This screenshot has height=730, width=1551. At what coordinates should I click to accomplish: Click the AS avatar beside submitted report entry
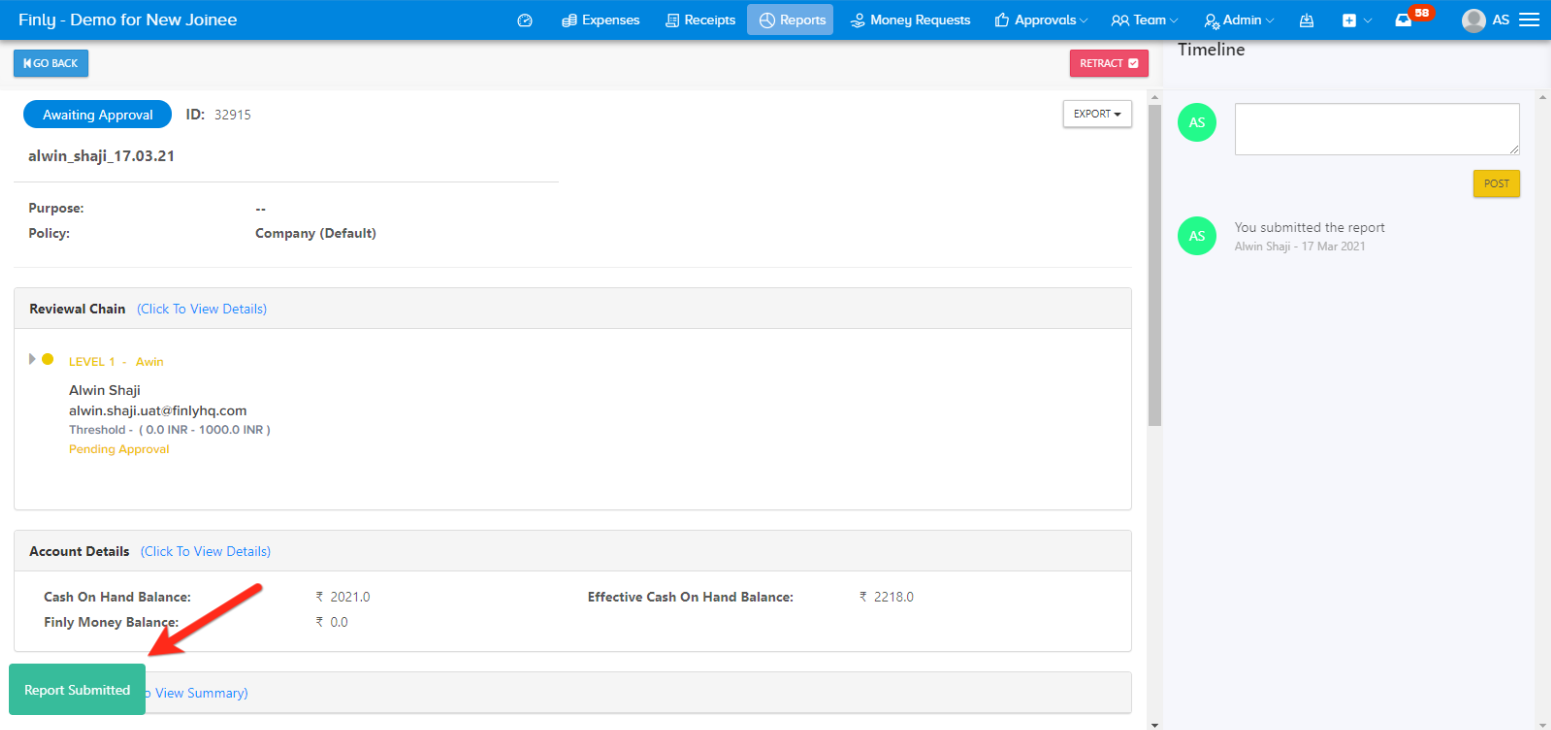[1197, 236]
